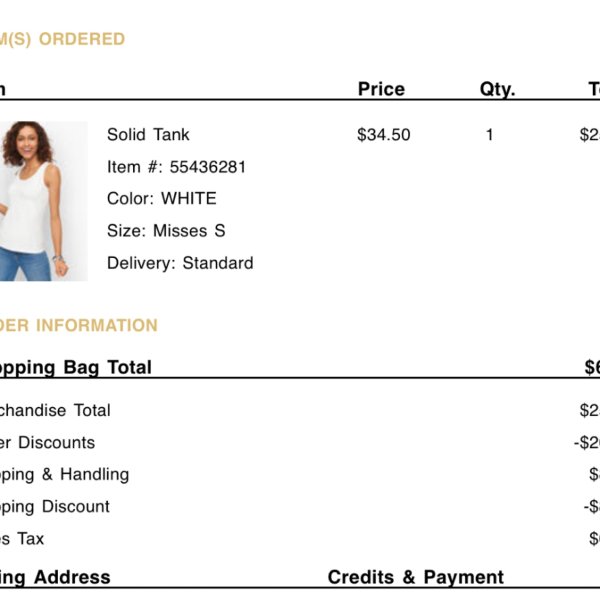The width and height of the screenshot is (600, 600).
Task: Click the Merchandise Total label
Action: tap(55, 410)
